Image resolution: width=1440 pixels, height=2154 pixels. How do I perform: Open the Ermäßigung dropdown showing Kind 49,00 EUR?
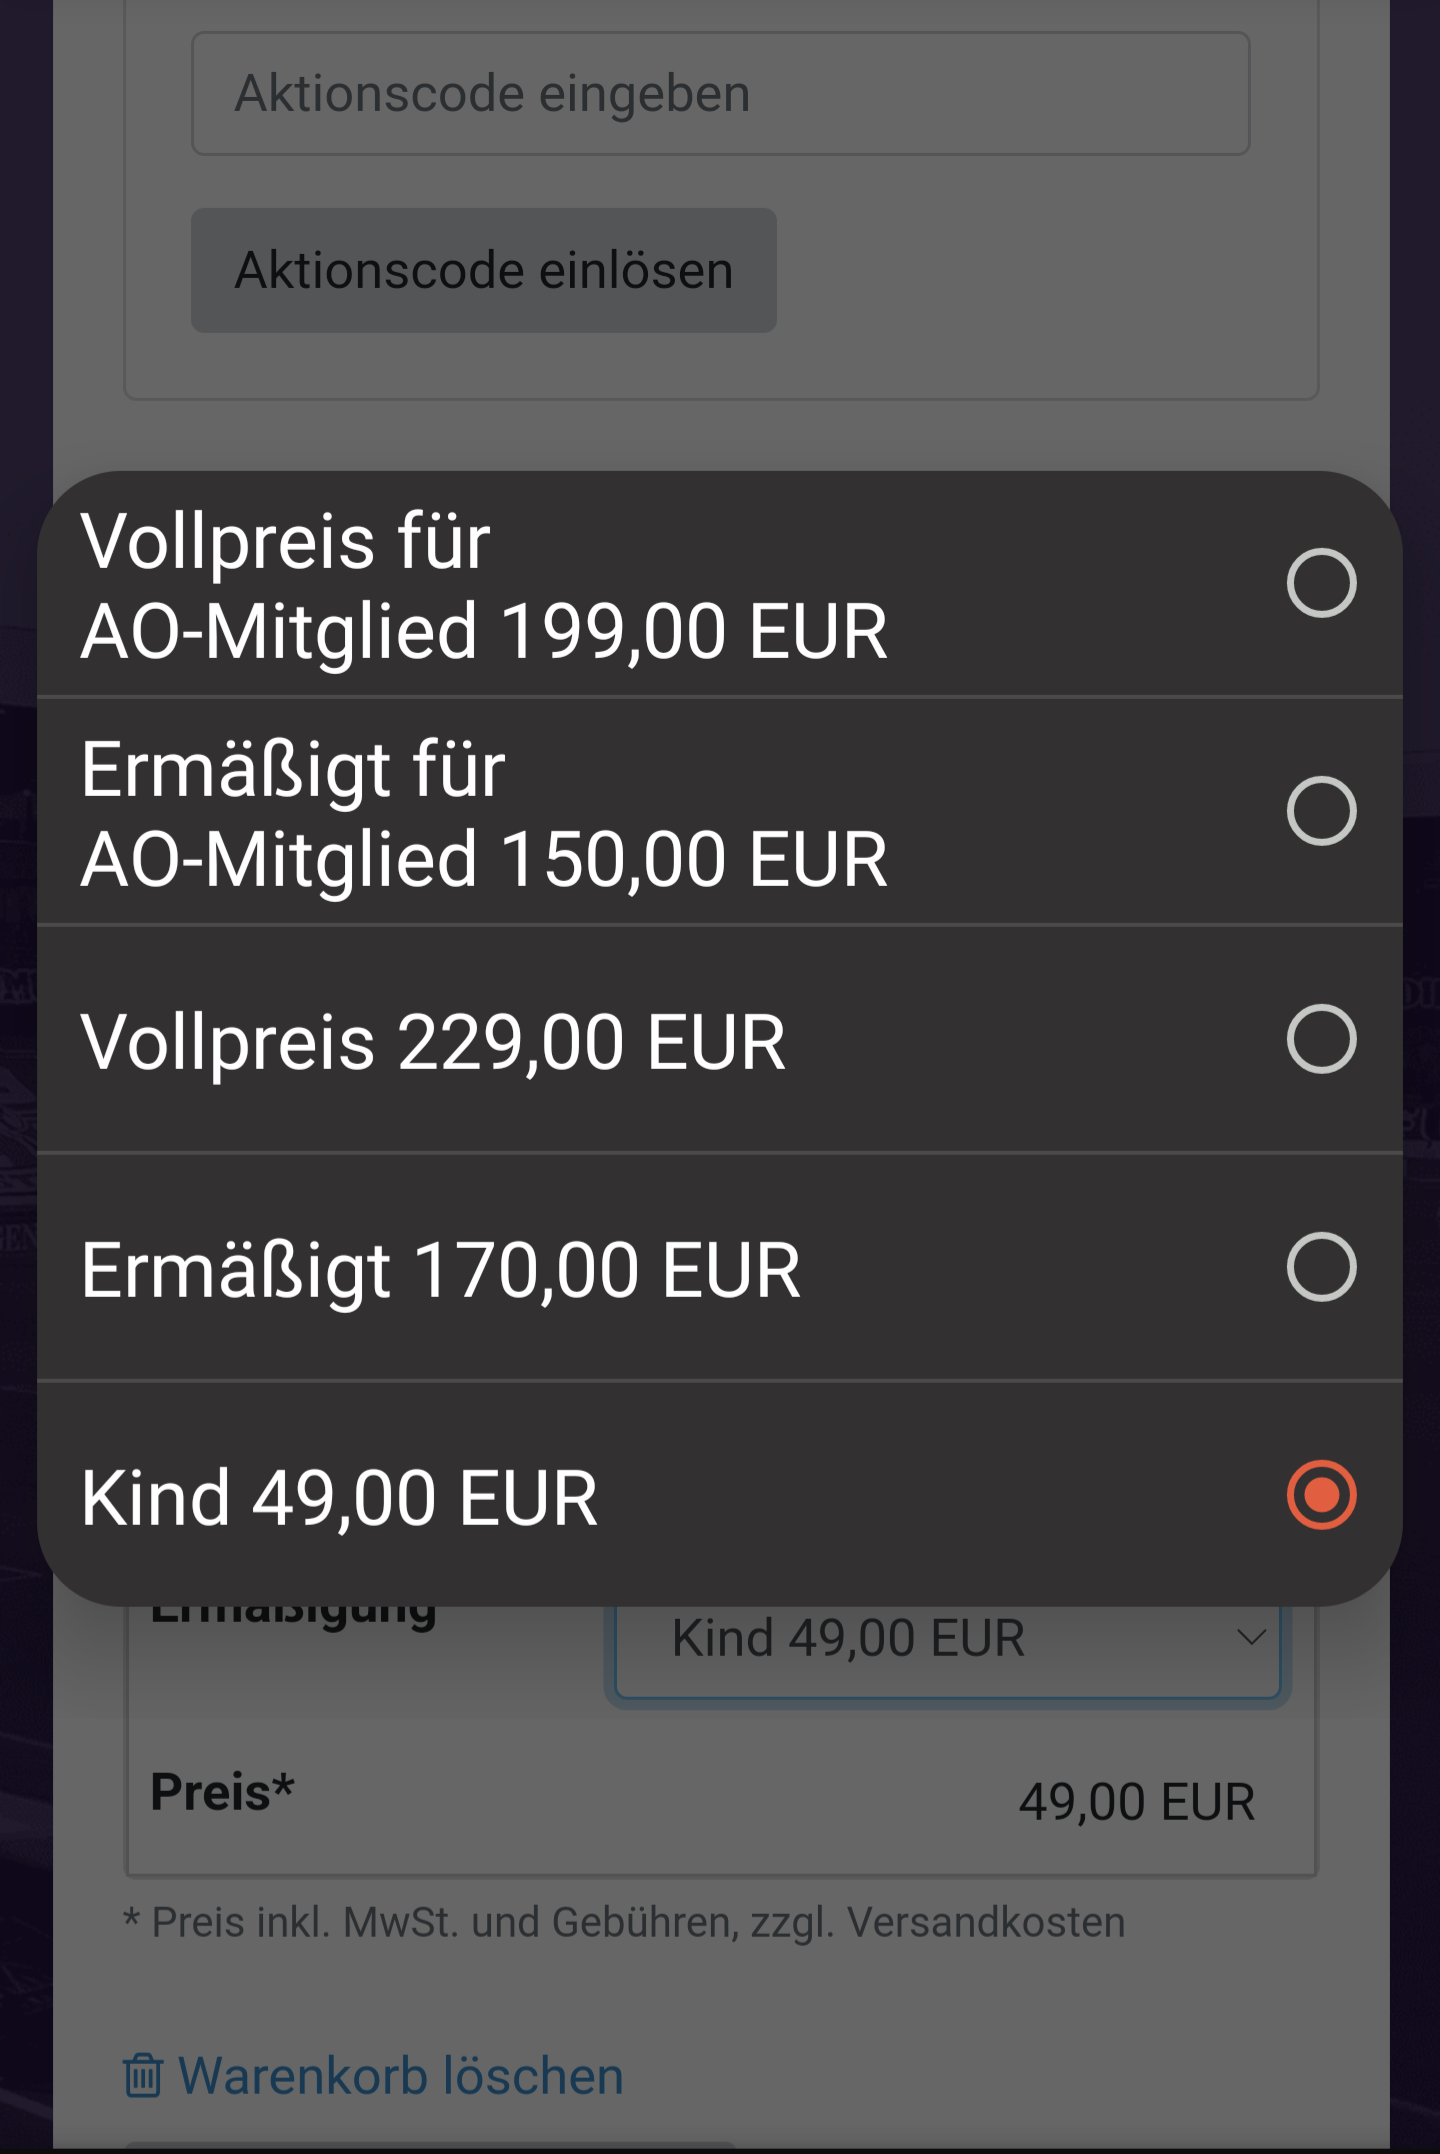tap(947, 1650)
